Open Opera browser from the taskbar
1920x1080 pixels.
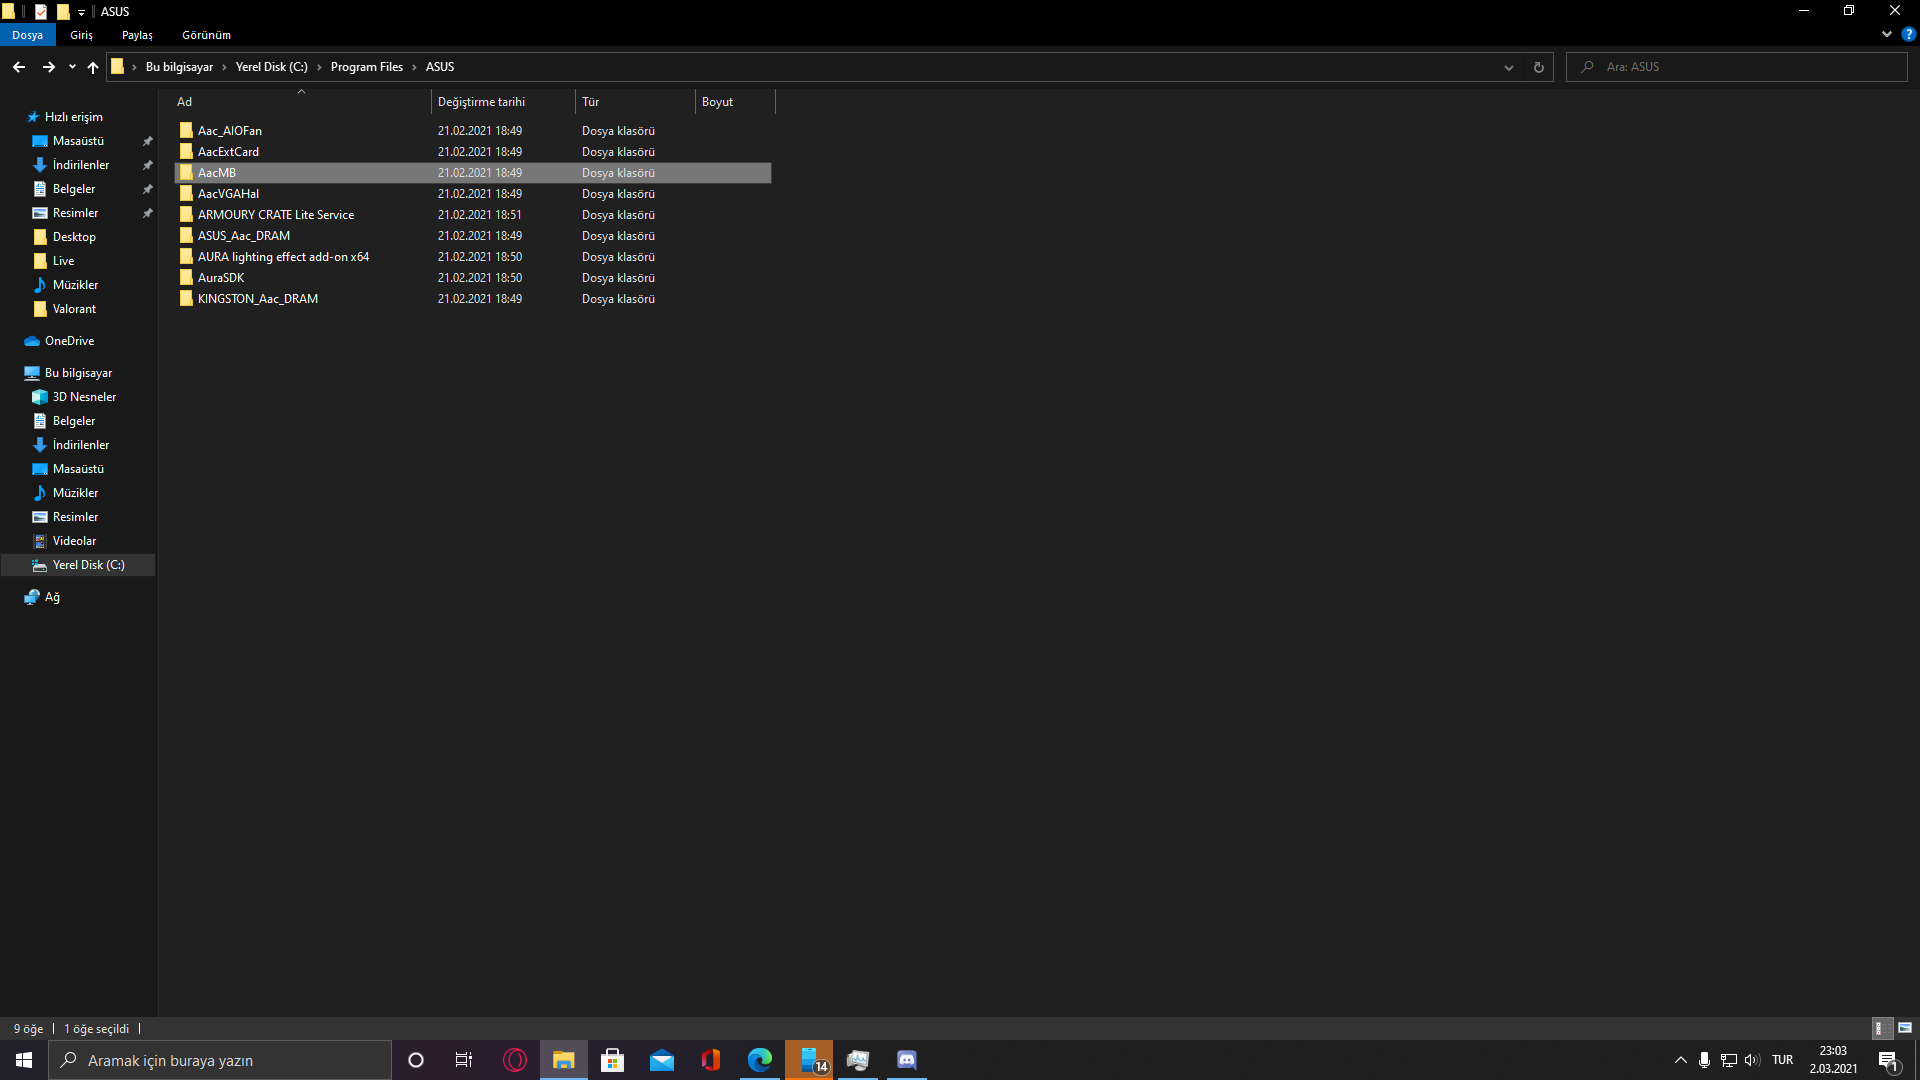[x=515, y=1060]
